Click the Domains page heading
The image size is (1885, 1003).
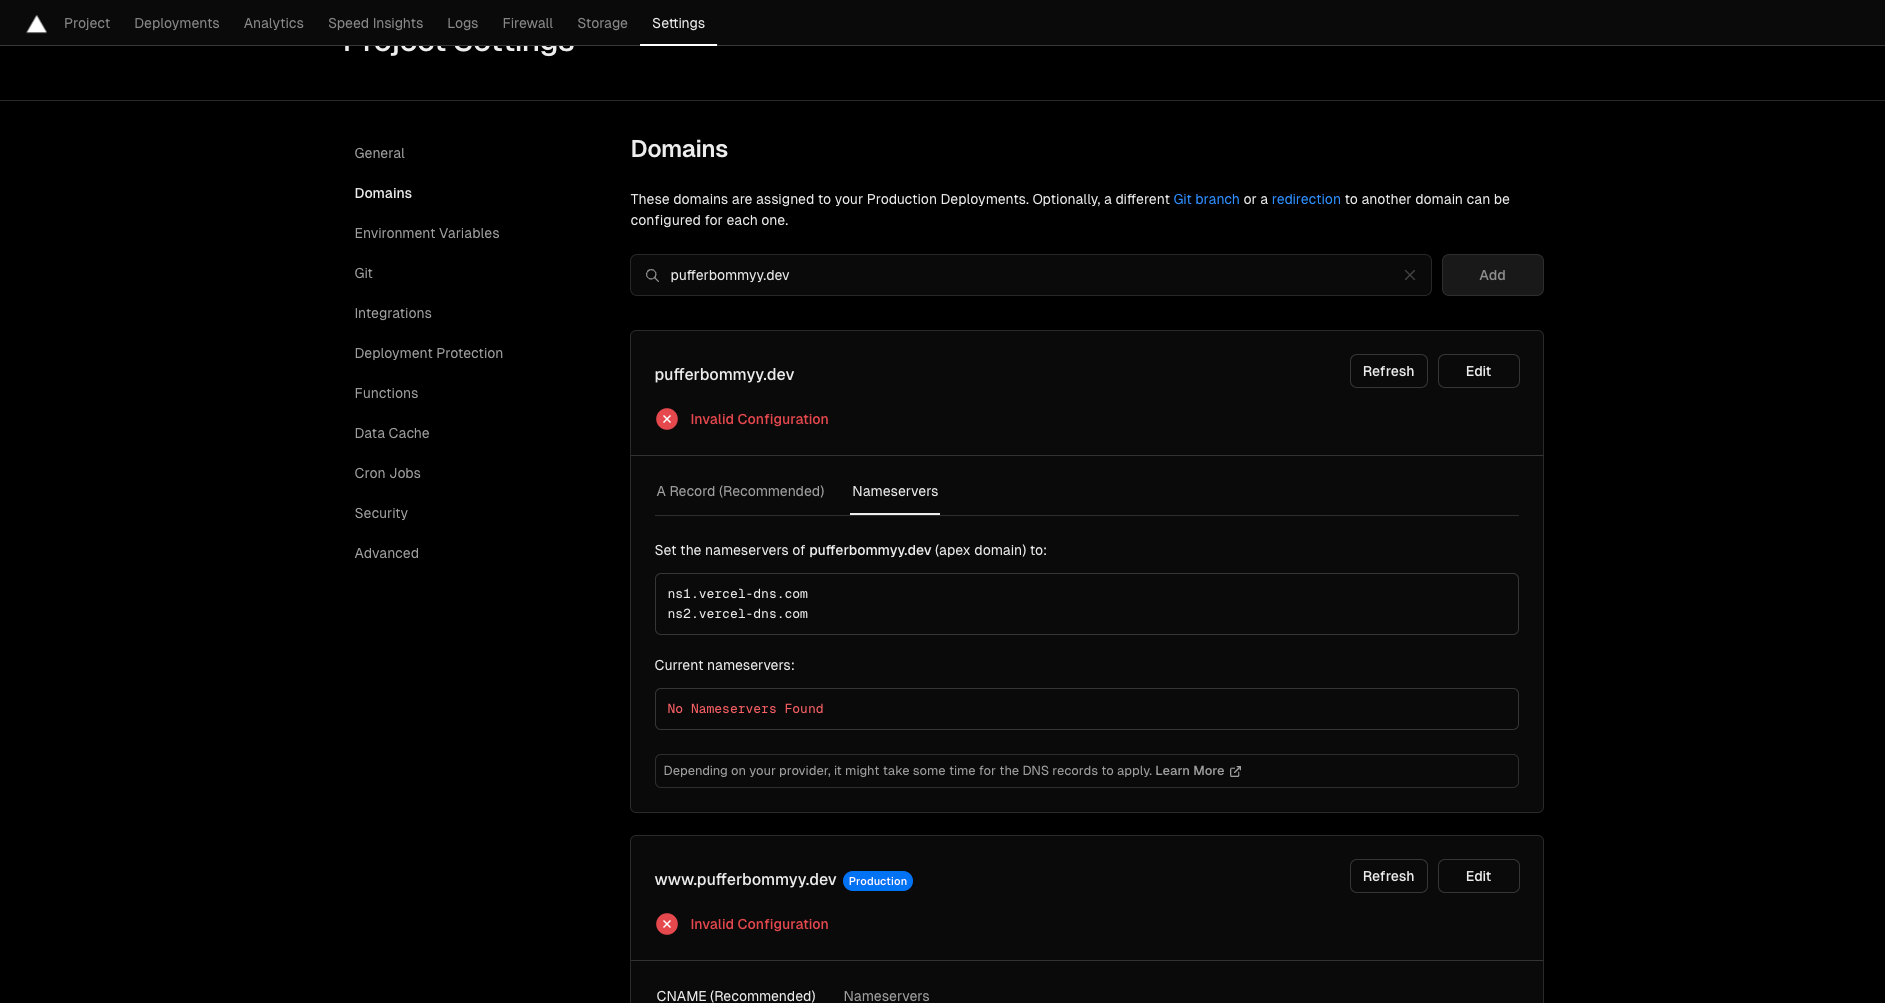tap(679, 149)
